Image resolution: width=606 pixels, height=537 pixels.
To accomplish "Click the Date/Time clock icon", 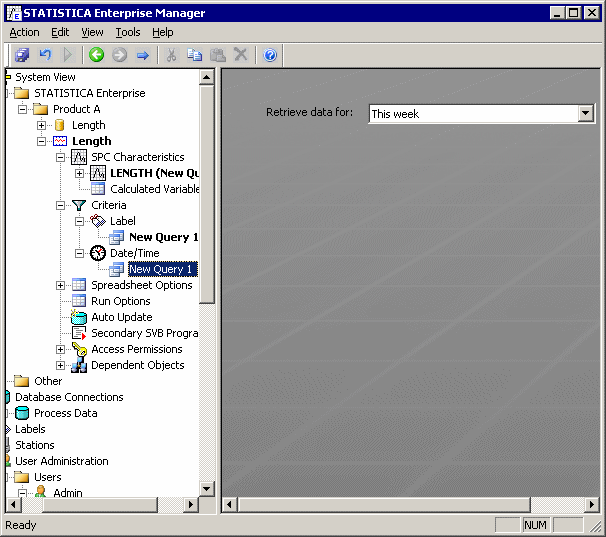I will pos(98,253).
